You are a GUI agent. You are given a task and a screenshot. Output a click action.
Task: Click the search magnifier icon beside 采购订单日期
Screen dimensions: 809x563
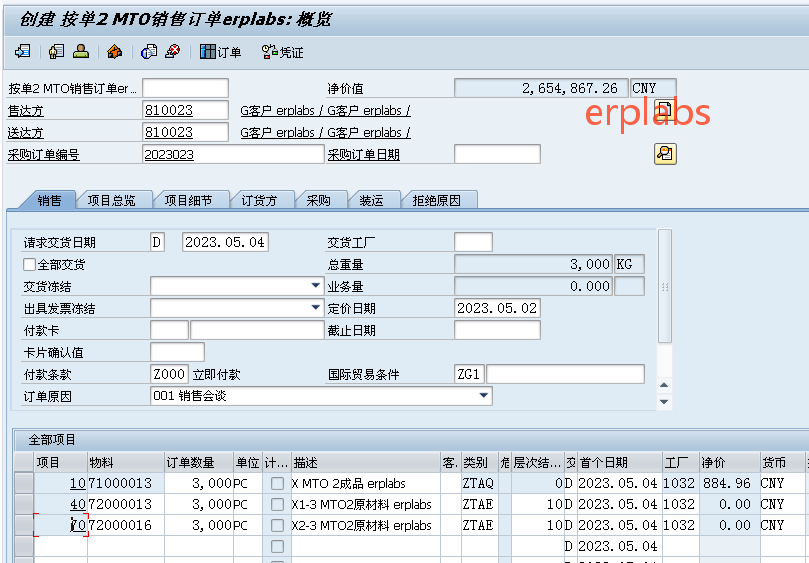(x=665, y=154)
